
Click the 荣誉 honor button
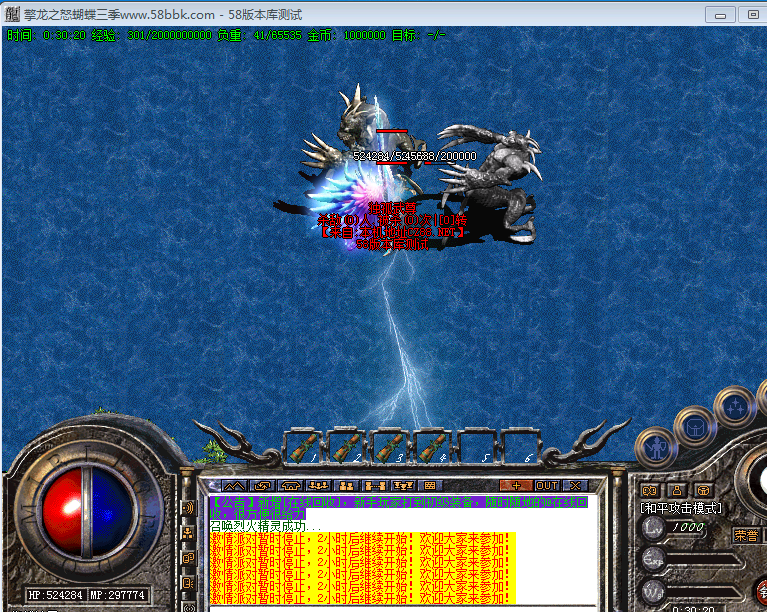coord(746,536)
